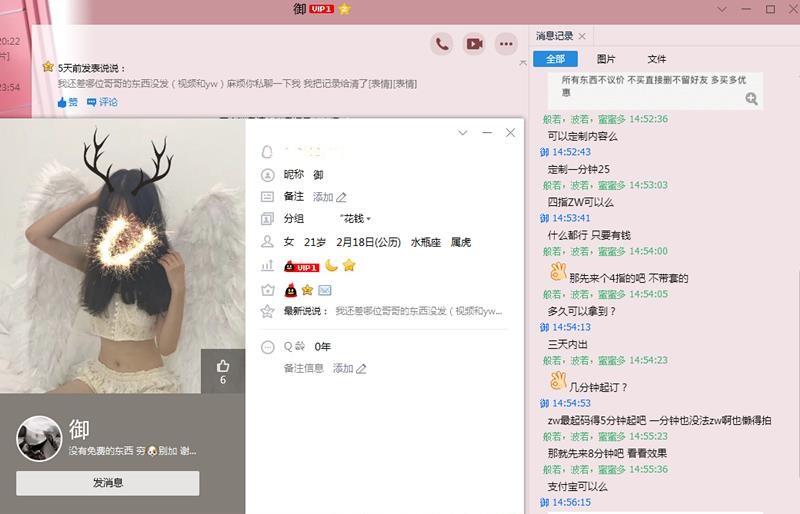This screenshot has width=800, height=514.
Task: Minimize the profile card window
Action: 487,133
